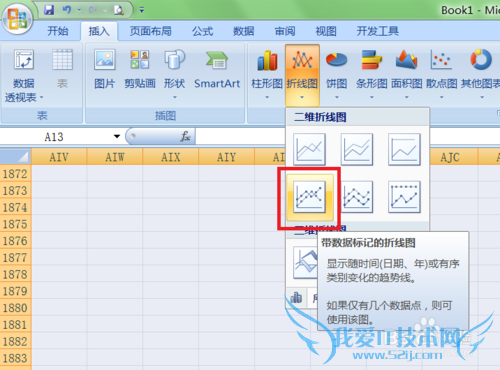Choose the stacked line chart thumbnail

pyautogui.click(x=357, y=149)
